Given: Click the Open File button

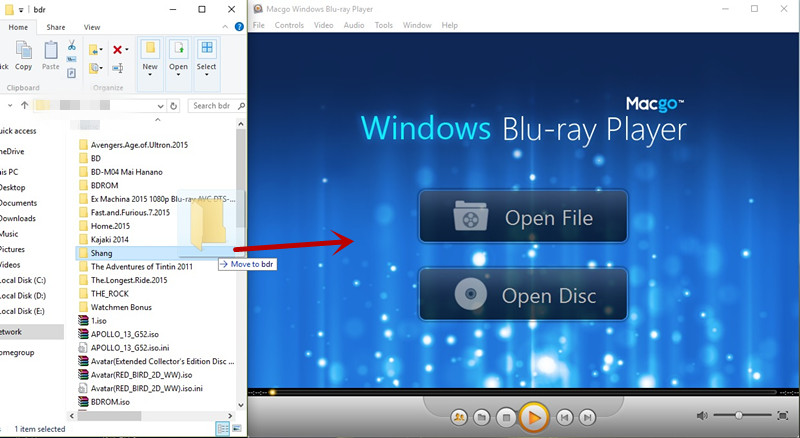Looking at the screenshot, I should (523, 216).
